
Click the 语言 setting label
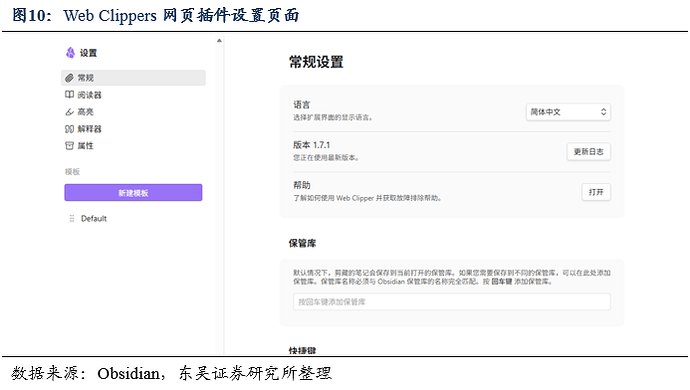click(x=301, y=105)
